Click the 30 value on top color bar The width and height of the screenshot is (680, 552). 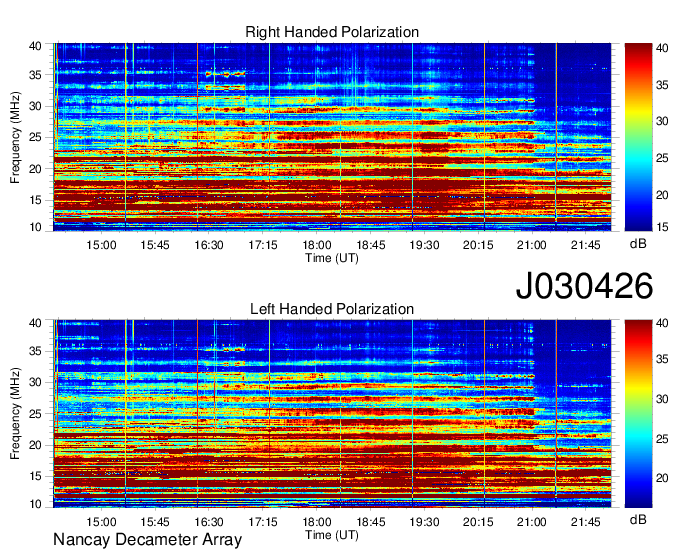[x=662, y=121]
